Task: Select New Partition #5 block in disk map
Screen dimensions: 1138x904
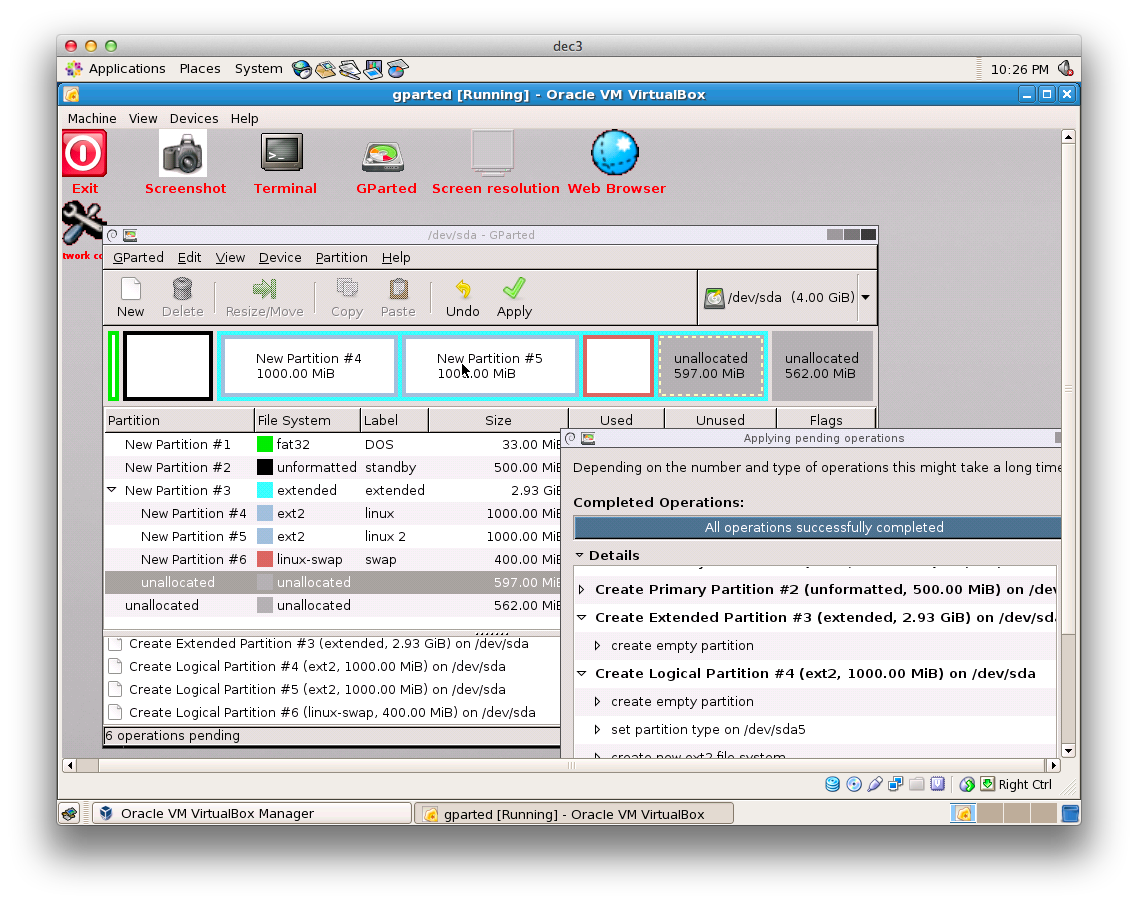Action: [x=490, y=366]
